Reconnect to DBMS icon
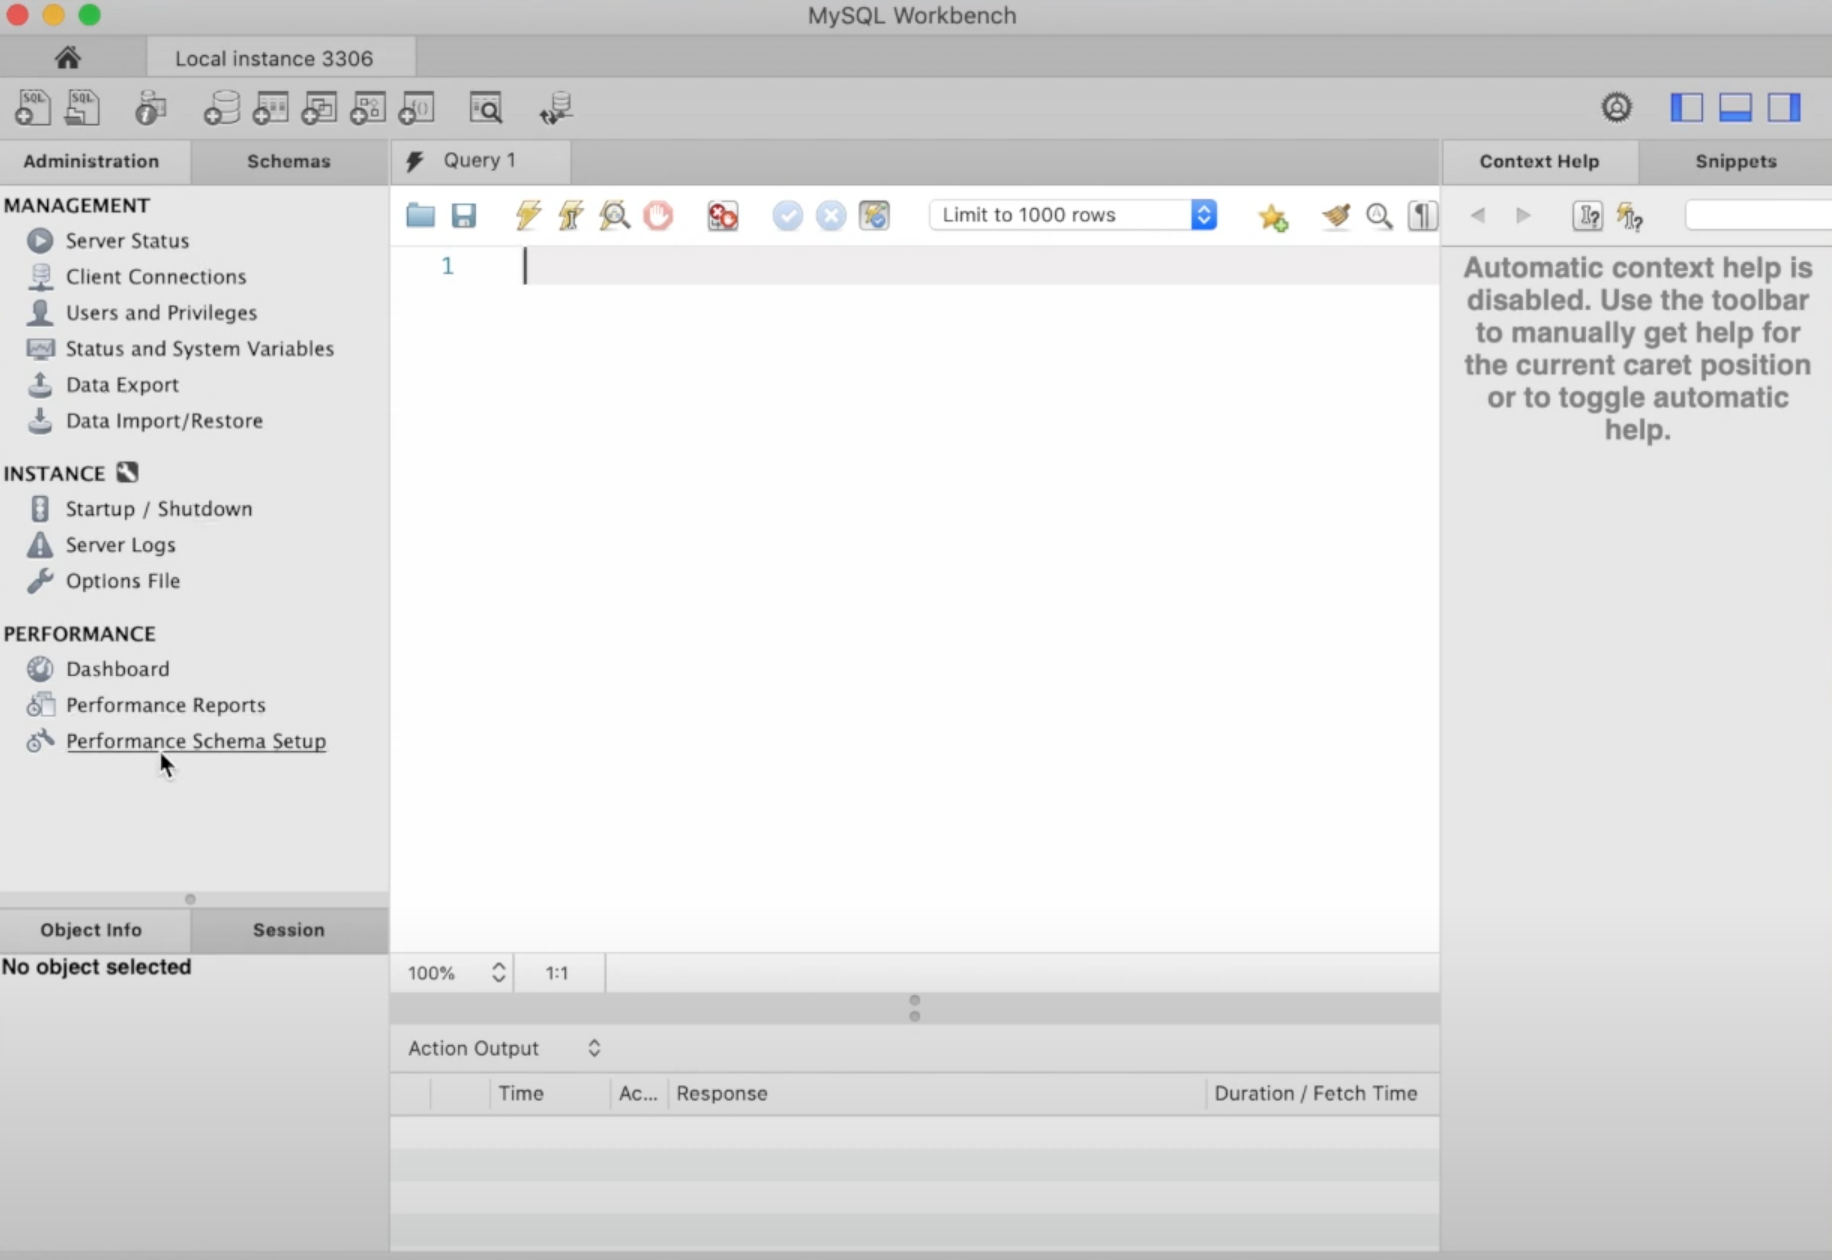Viewport: 1832px width, 1260px height. tap(555, 107)
